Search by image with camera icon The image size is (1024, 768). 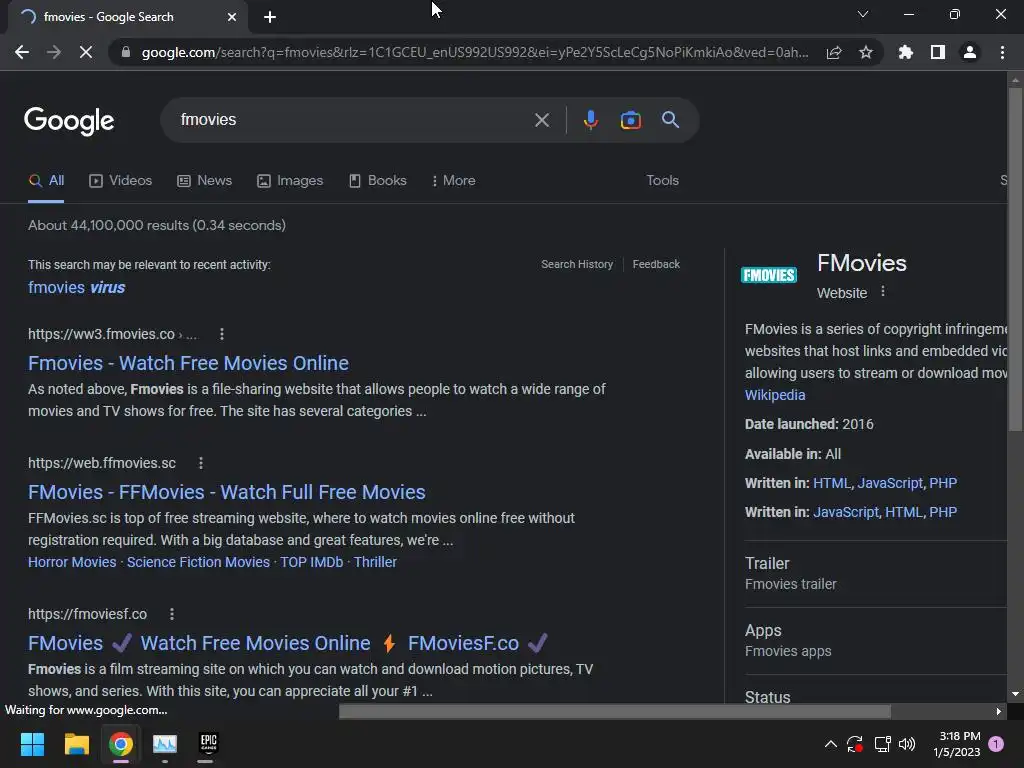click(630, 120)
